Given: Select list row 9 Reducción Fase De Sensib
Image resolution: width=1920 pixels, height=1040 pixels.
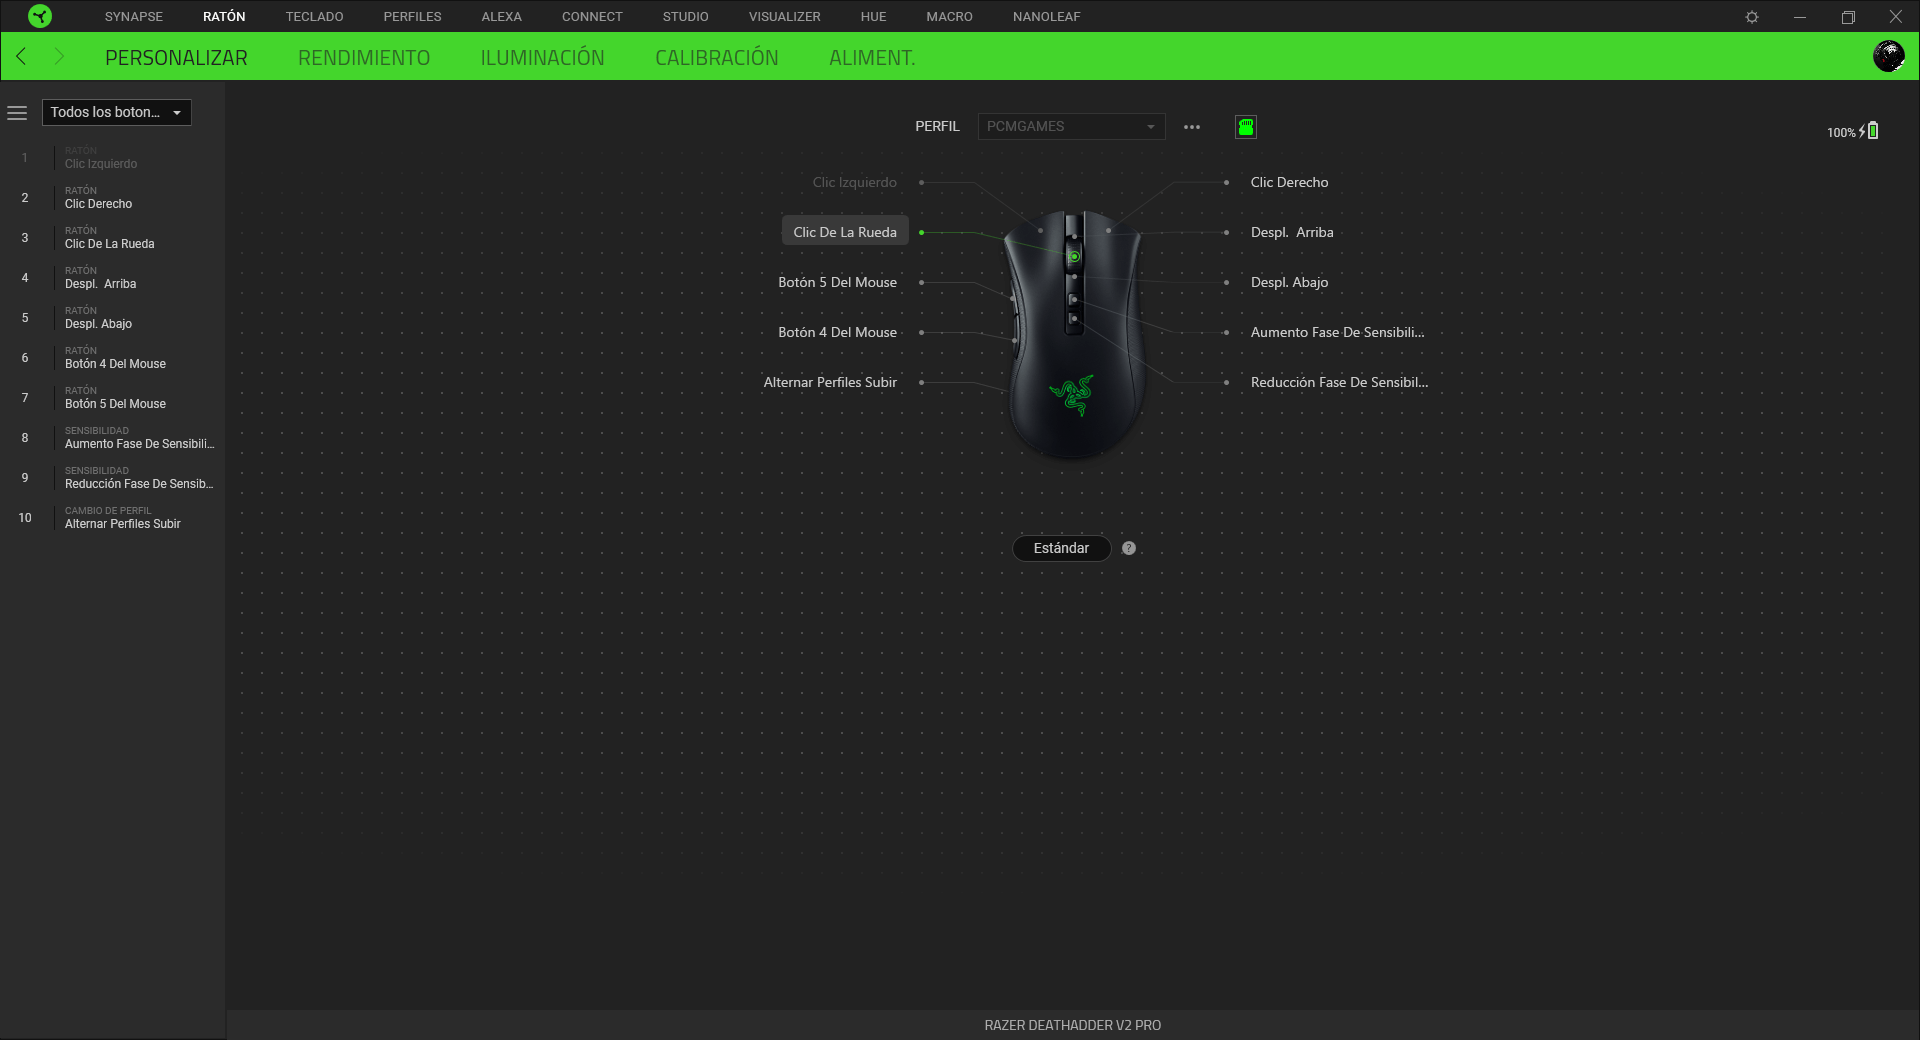Looking at the screenshot, I should point(112,478).
